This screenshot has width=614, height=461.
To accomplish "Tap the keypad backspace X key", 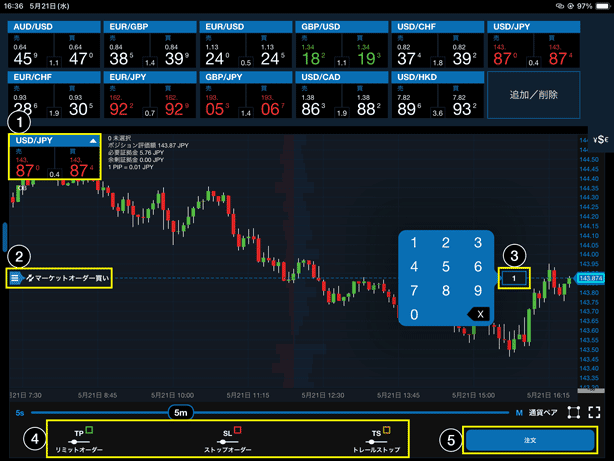I will point(479,314).
